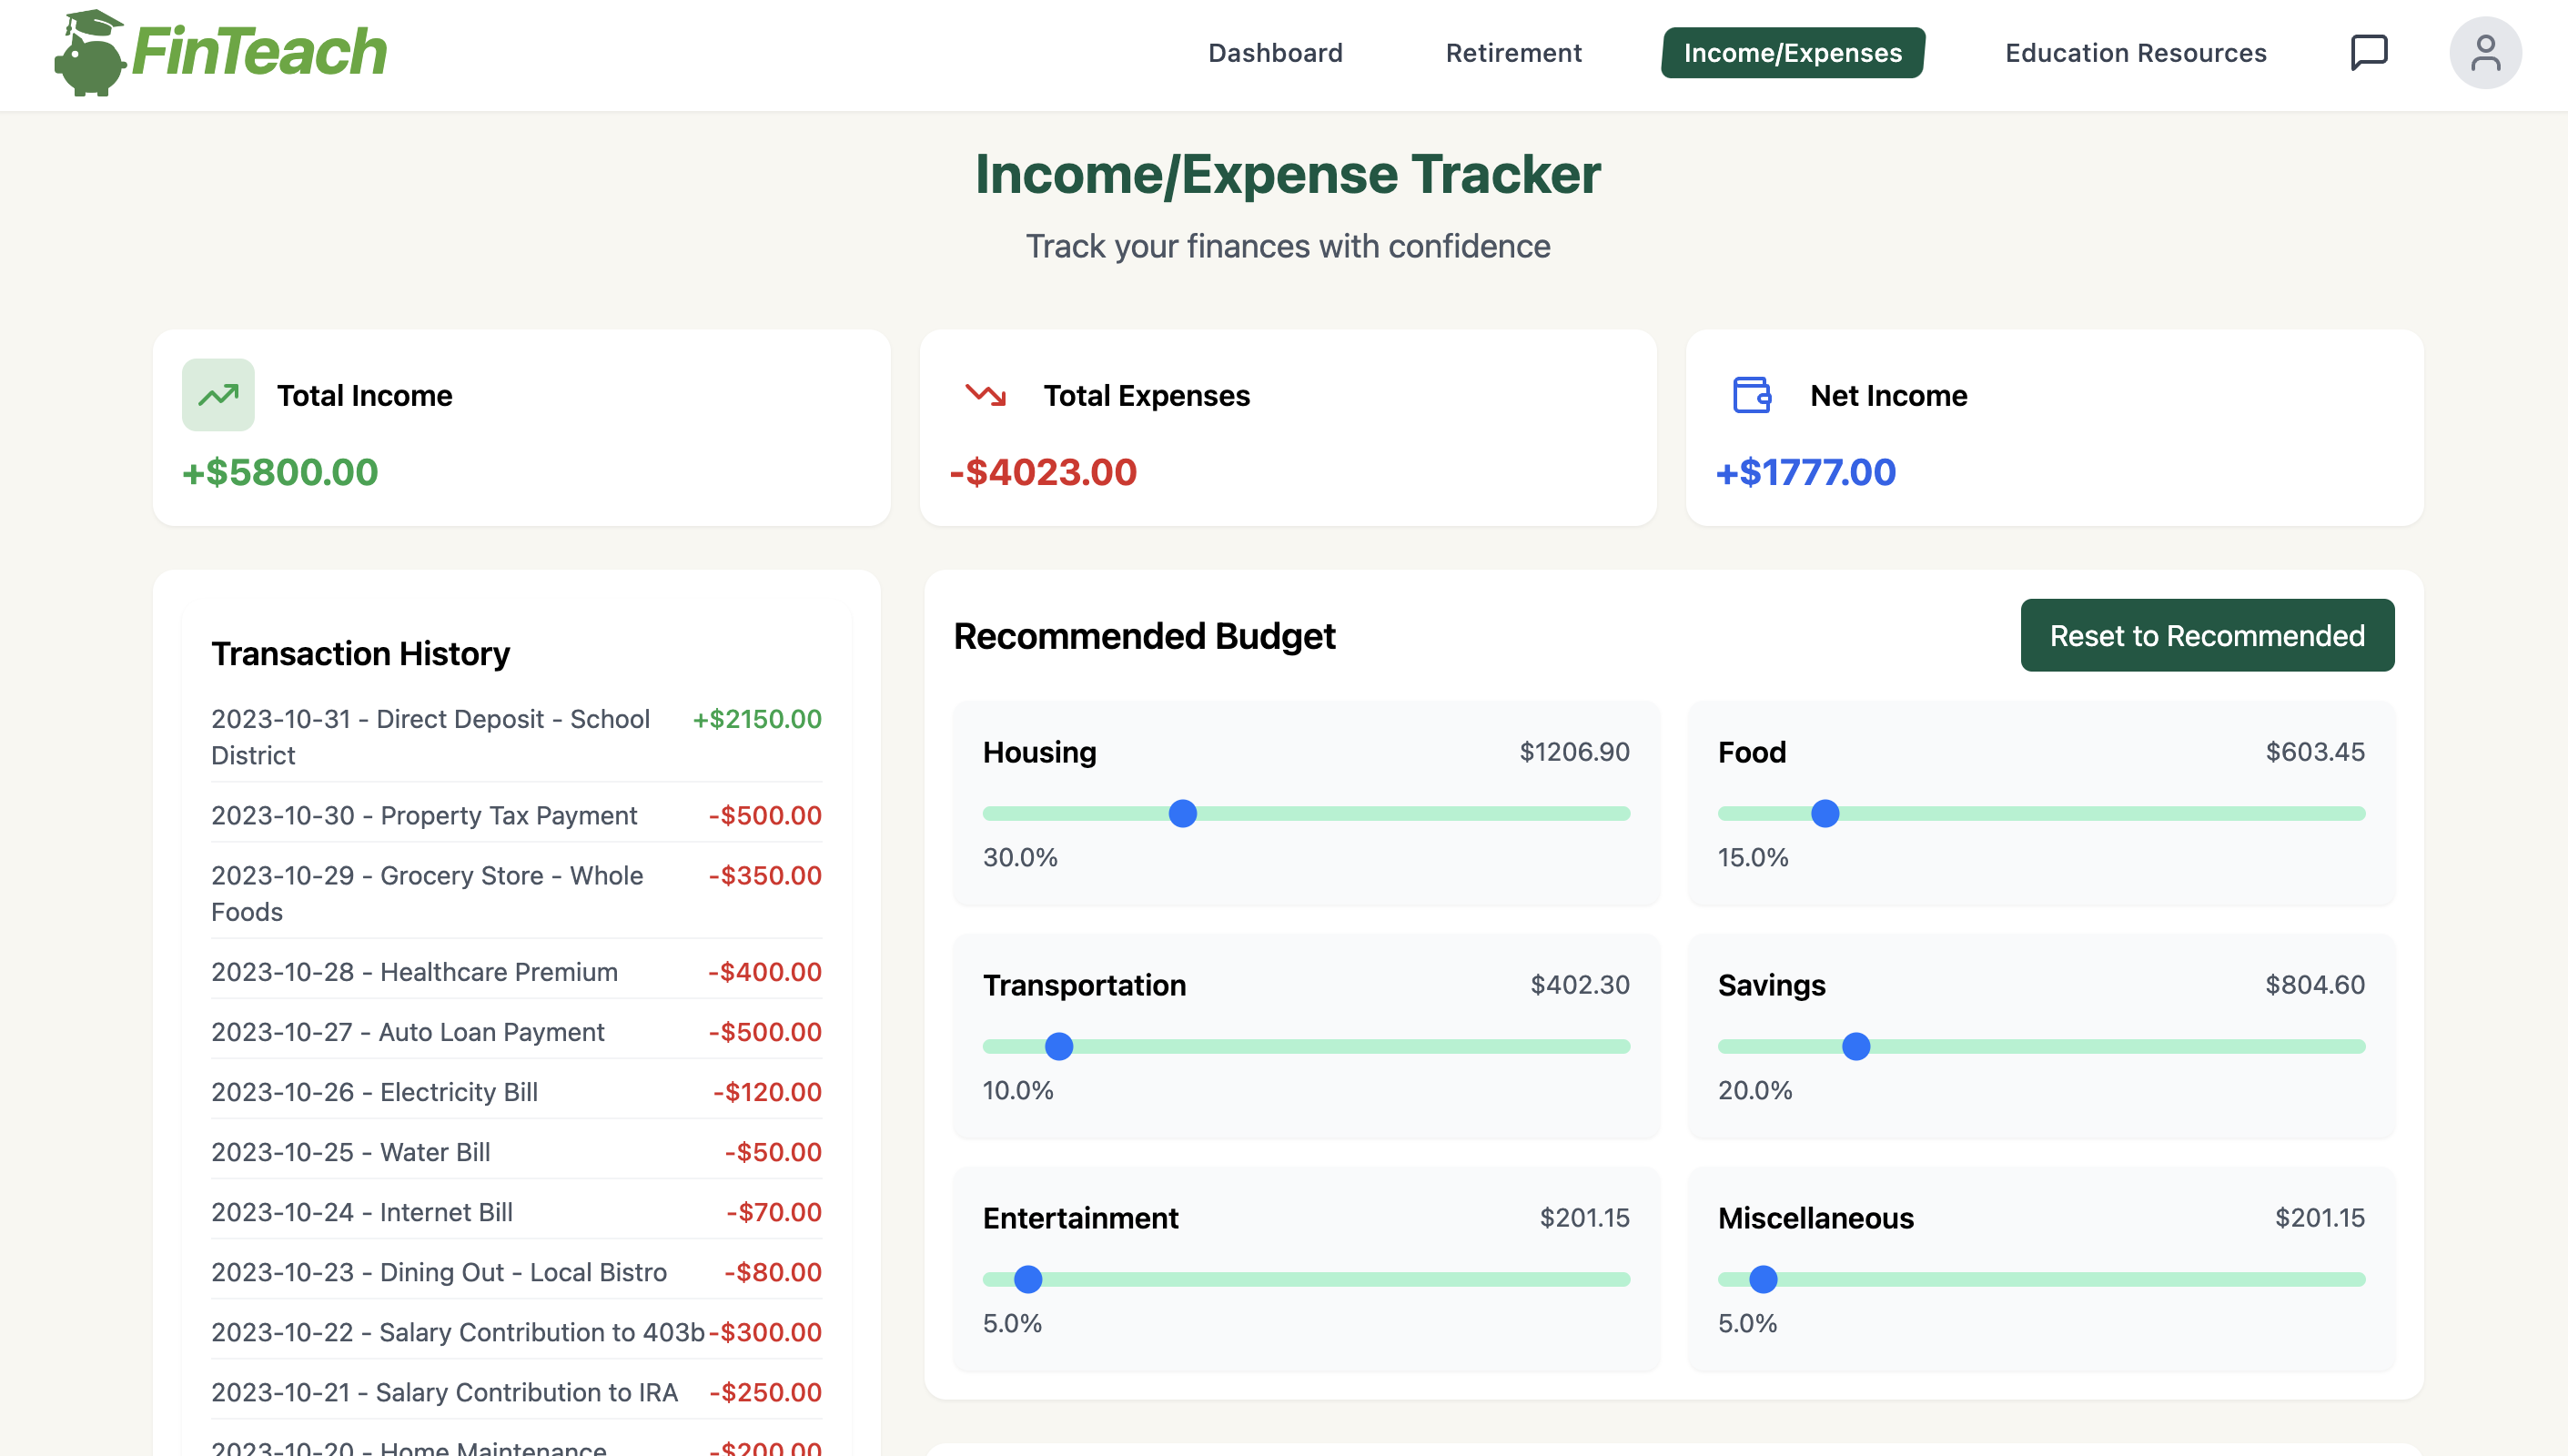Click the Total Income trending-up icon
The width and height of the screenshot is (2568, 1456).
pos(218,395)
